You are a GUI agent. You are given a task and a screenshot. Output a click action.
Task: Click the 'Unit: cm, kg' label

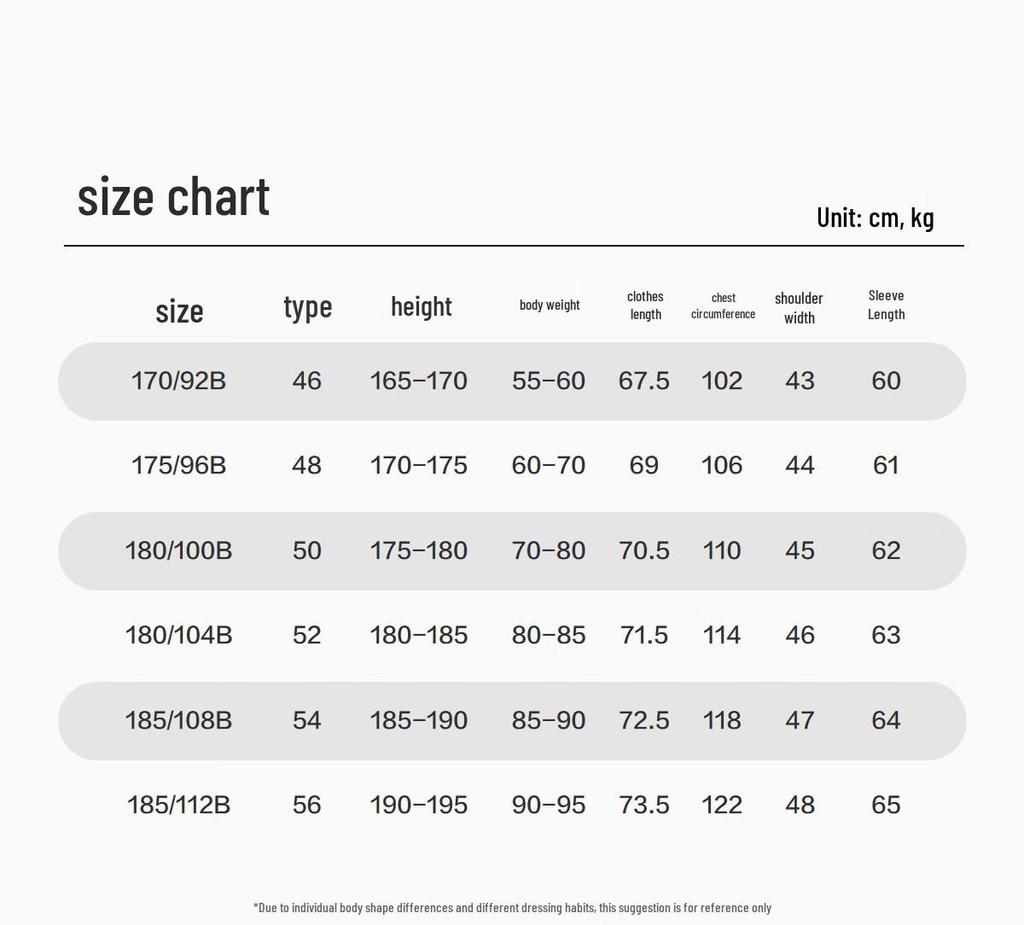pos(875,218)
